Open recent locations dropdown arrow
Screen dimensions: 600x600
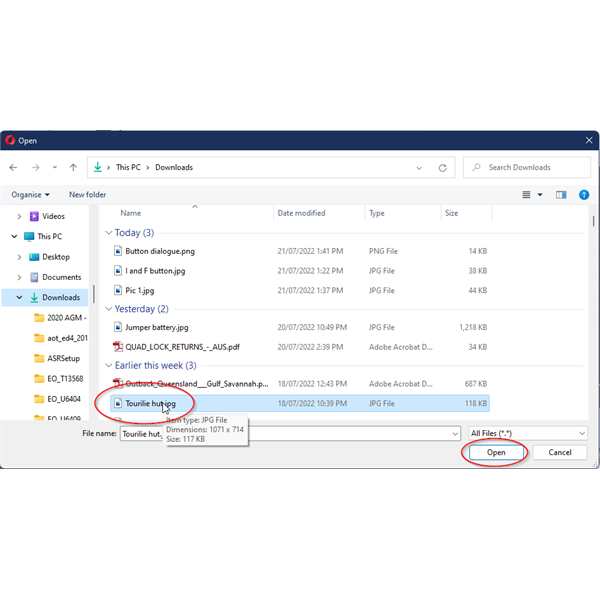coord(55,168)
